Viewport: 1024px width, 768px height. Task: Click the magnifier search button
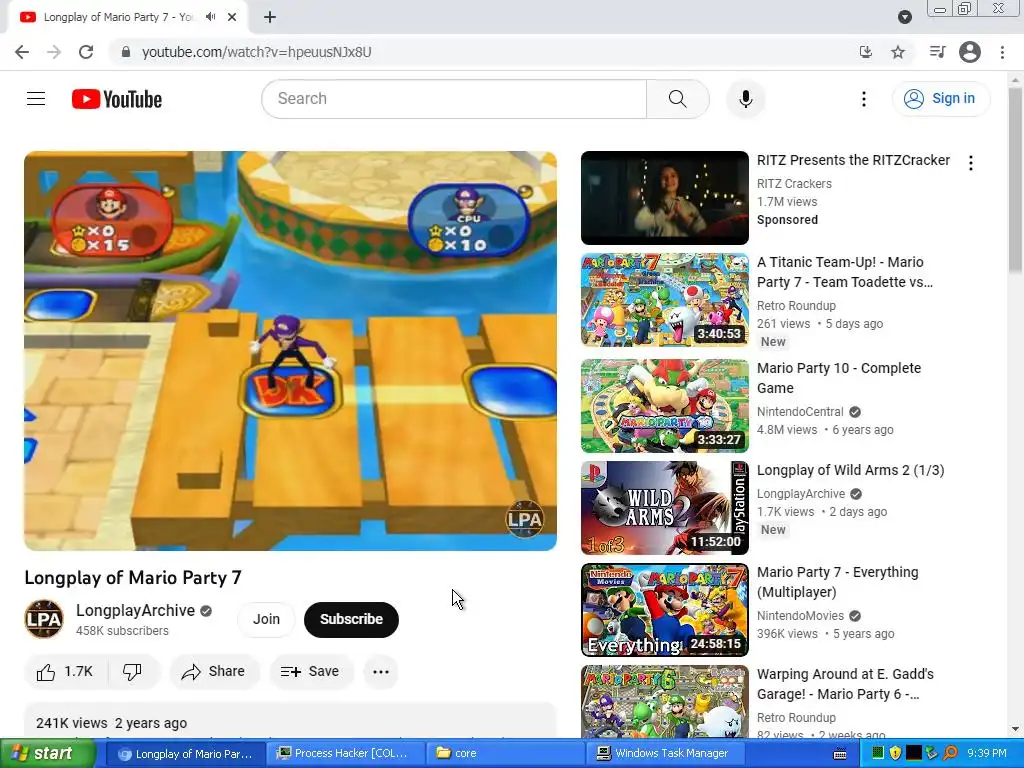click(x=677, y=99)
